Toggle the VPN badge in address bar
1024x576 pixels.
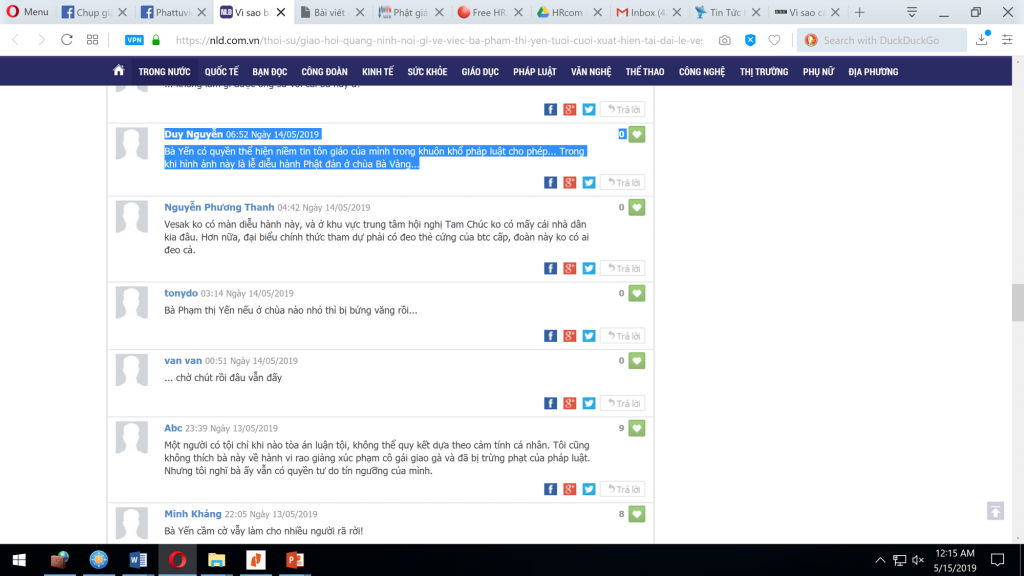[133, 40]
